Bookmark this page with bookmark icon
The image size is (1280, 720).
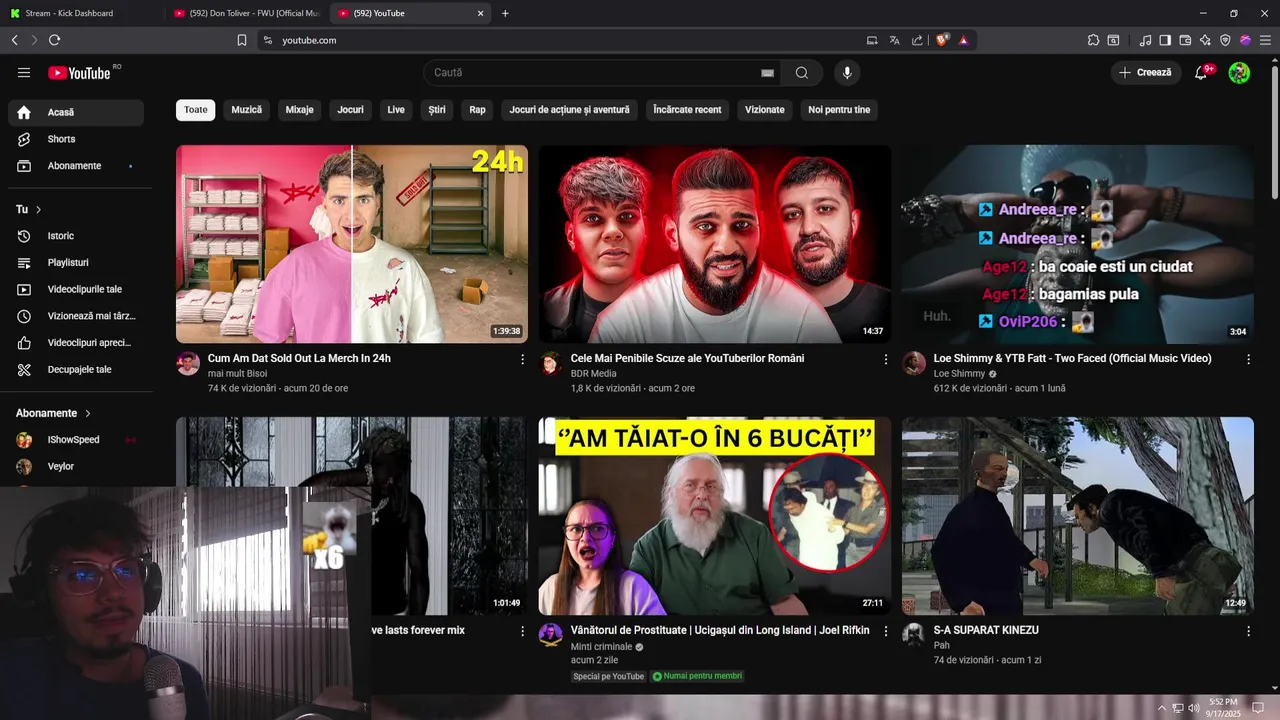tap(242, 40)
